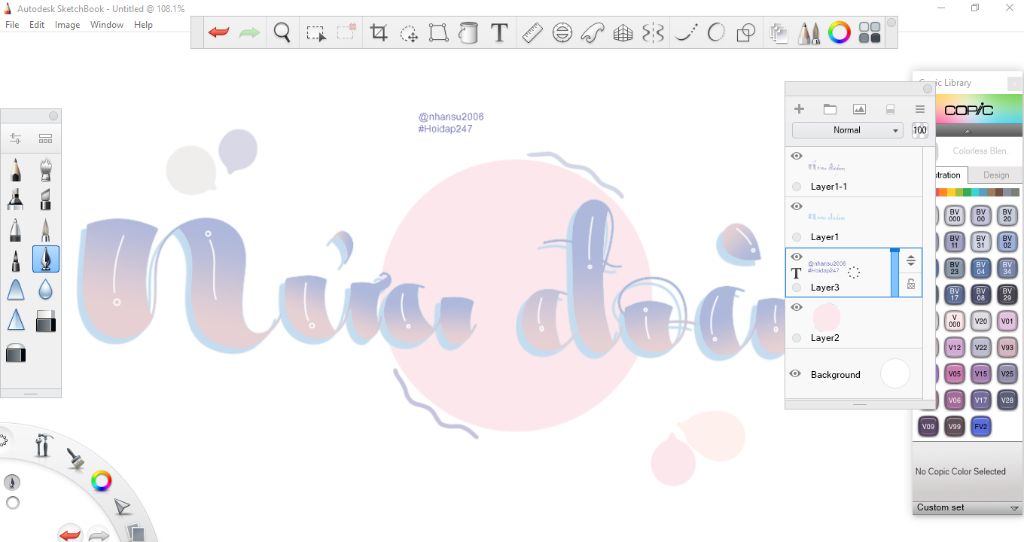This screenshot has width=1024, height=542.
Task: Open the Copic Library toolbar icon
Action: coord(869,32)
